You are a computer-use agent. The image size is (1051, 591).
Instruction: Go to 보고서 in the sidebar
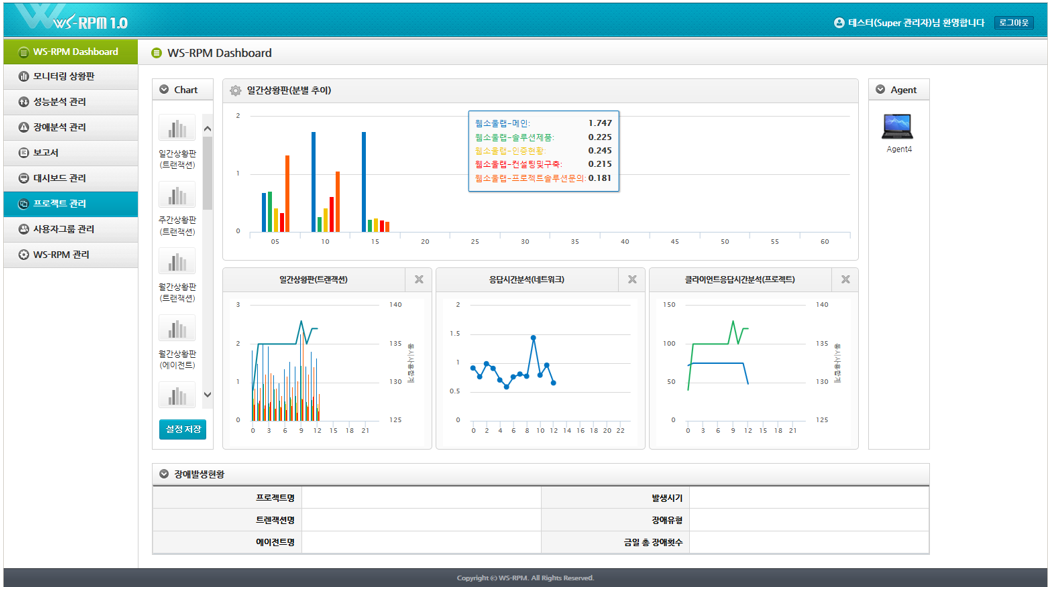[x=70, y=153]
